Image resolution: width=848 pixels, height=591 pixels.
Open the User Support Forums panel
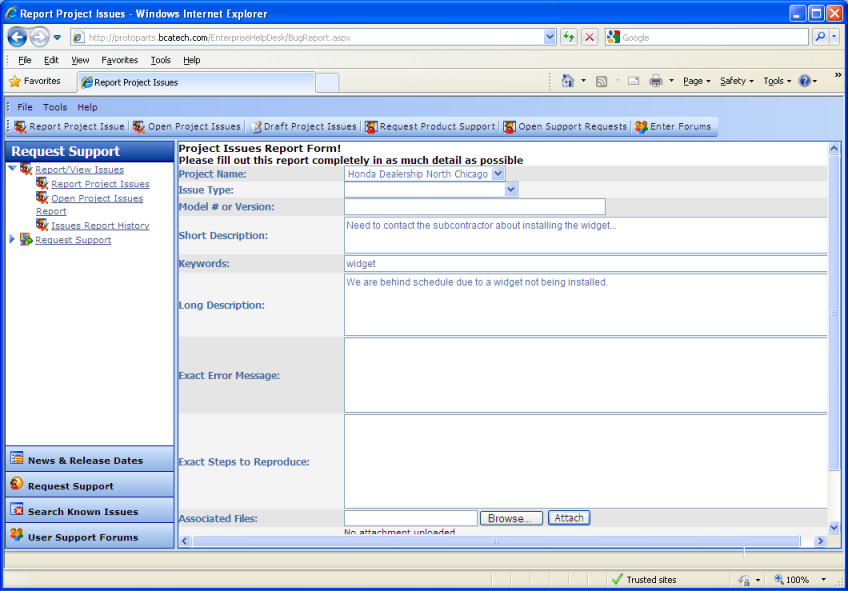[90, 536]
